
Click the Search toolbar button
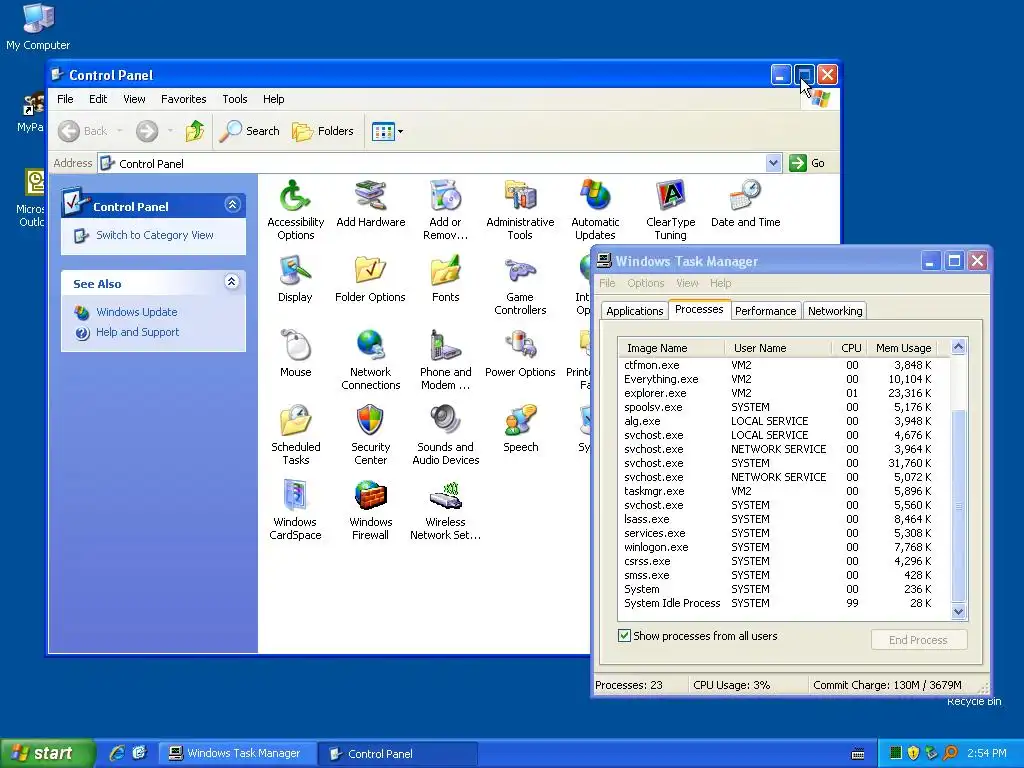coord(249,131)
